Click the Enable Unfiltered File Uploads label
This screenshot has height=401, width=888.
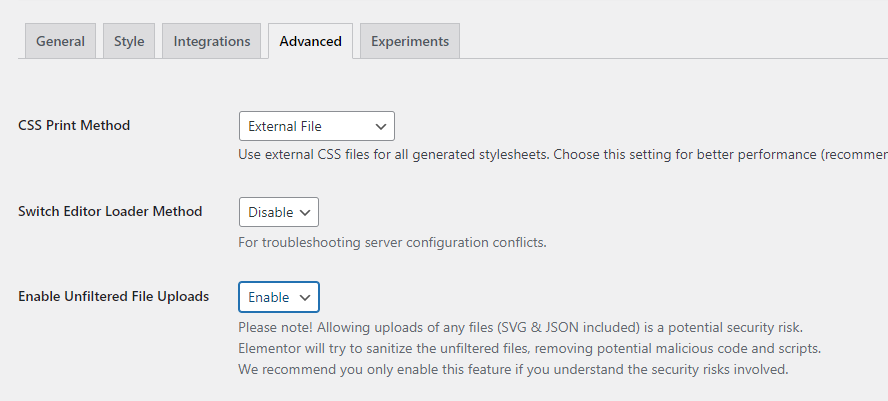113,297
